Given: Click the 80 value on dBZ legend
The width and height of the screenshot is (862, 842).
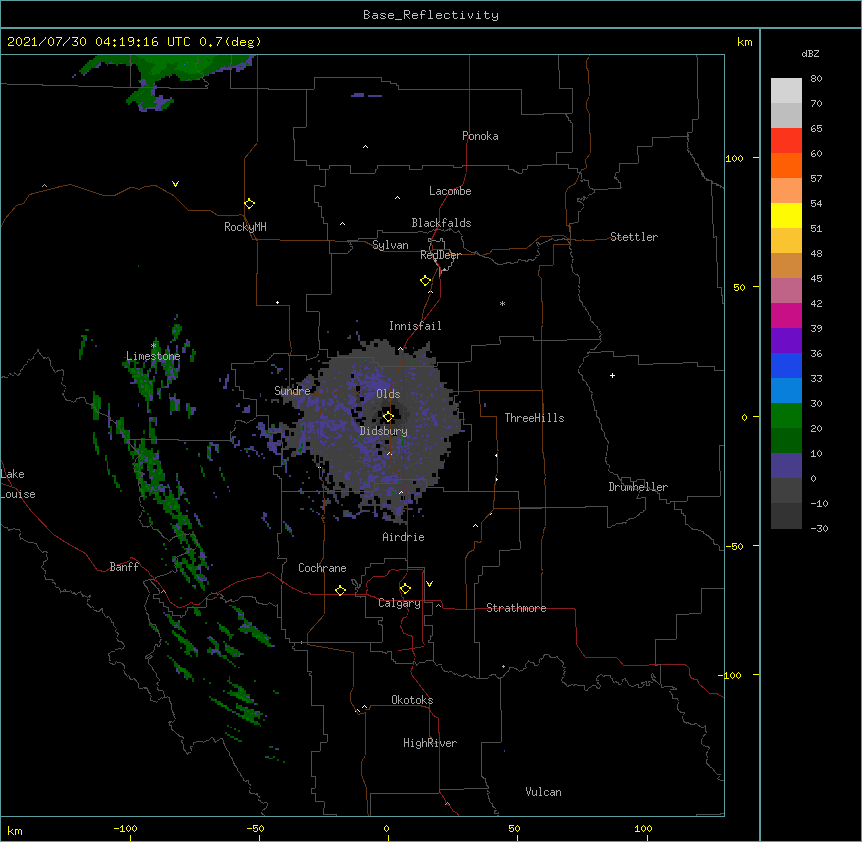Looking at the screenshot, I should point(816,79).
